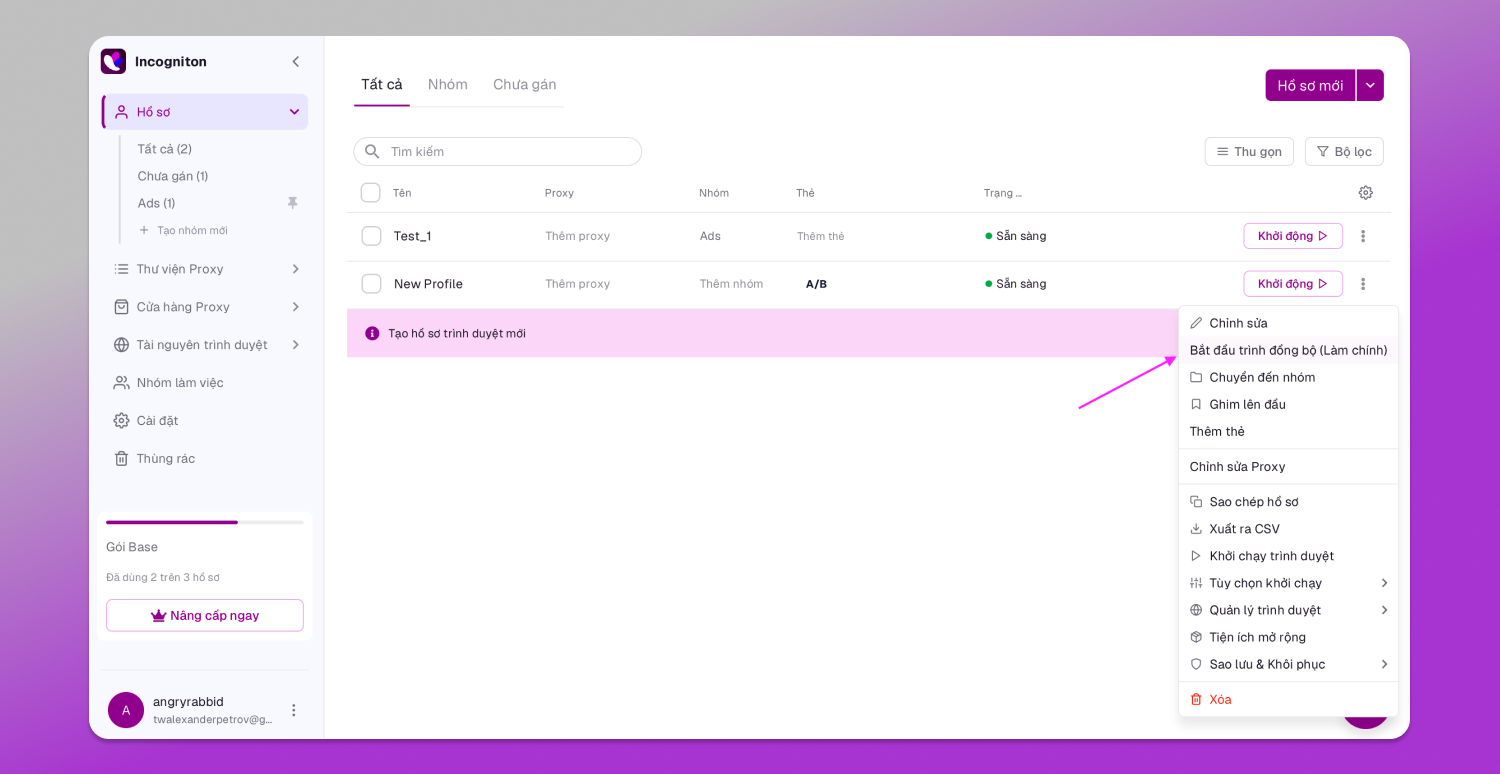The height and width of the screenshot is (774, 1500).
Task: Click Thêm nhóm in the New Profile row
Action: 731,284
